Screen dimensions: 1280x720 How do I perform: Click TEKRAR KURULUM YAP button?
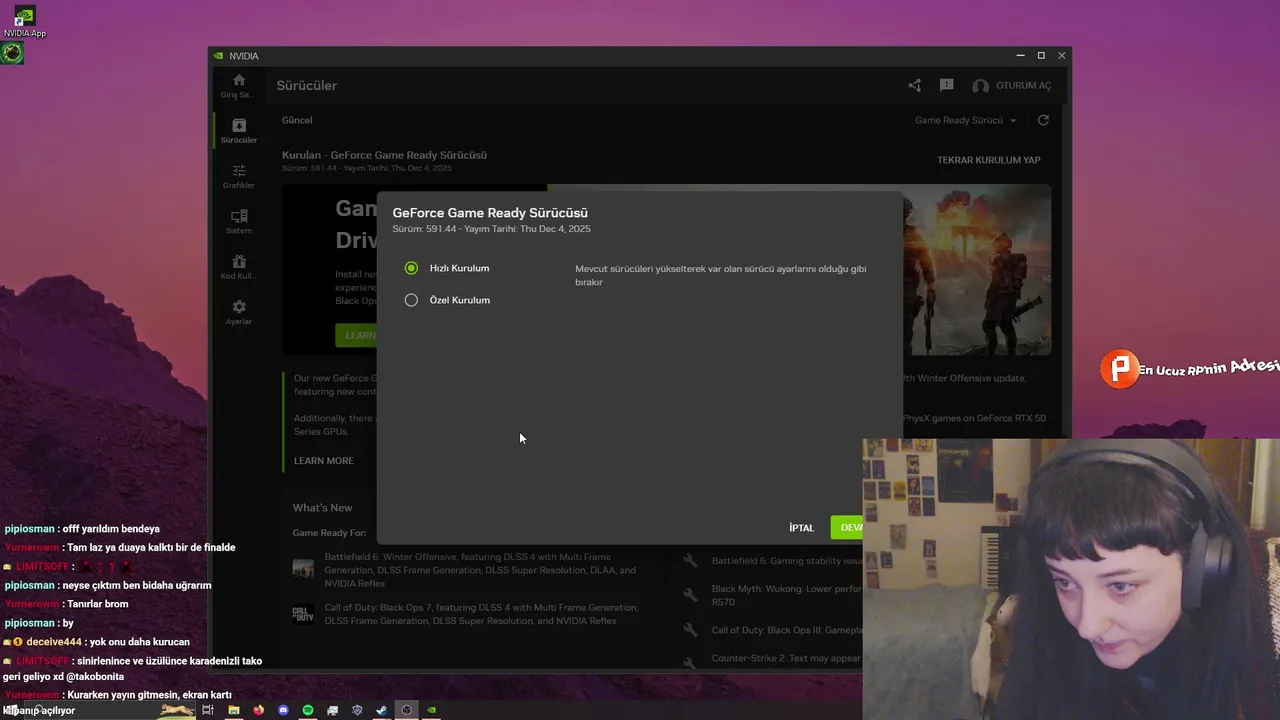tap(988, 160)
